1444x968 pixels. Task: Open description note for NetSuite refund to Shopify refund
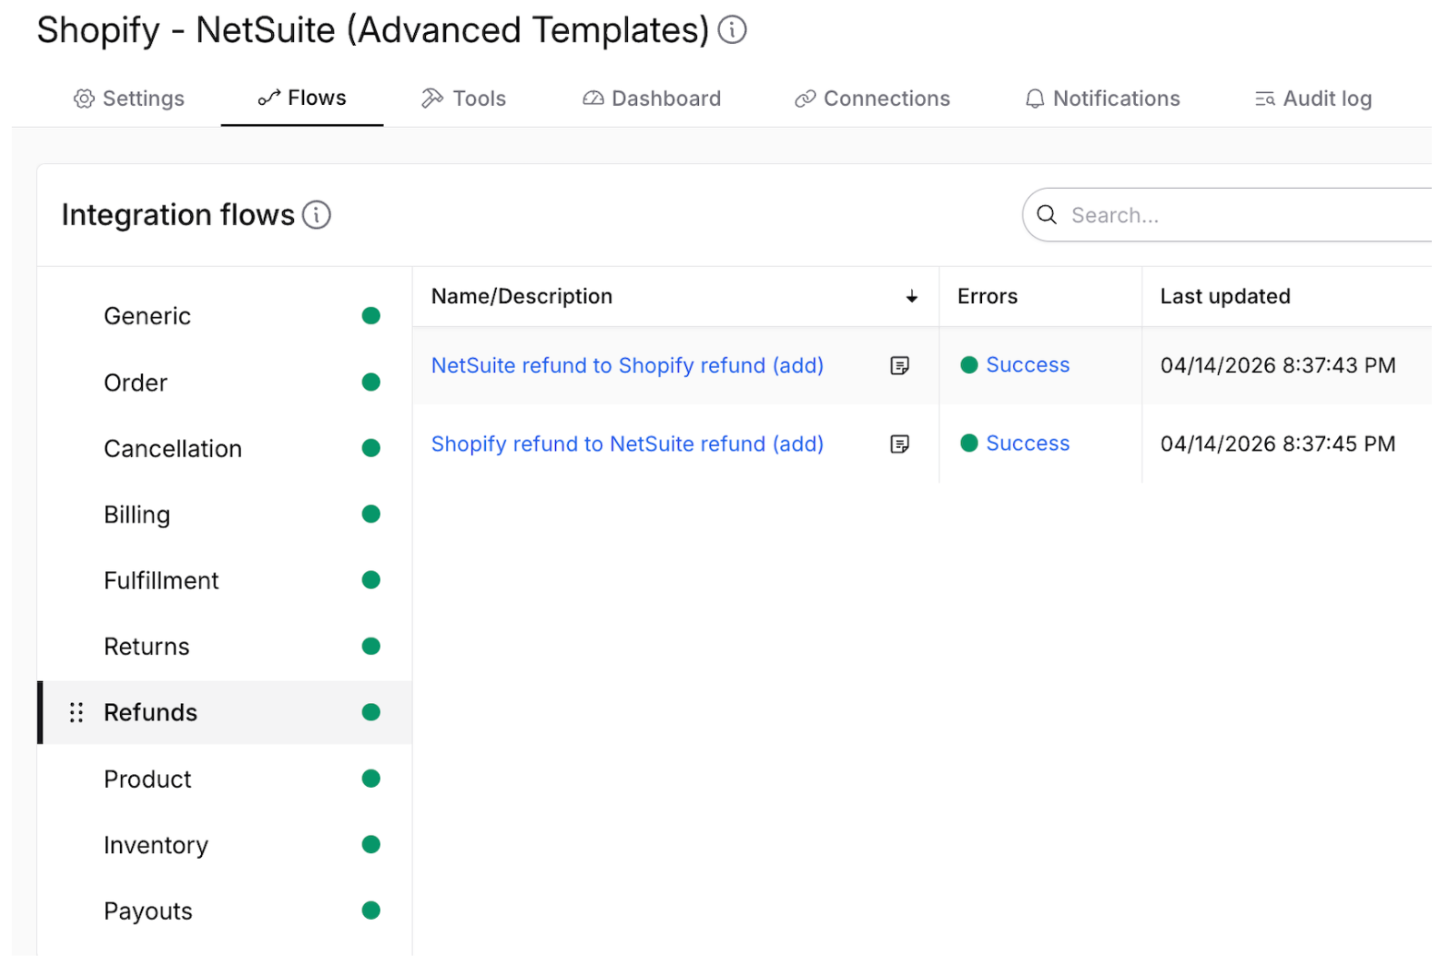coord(900,366)
